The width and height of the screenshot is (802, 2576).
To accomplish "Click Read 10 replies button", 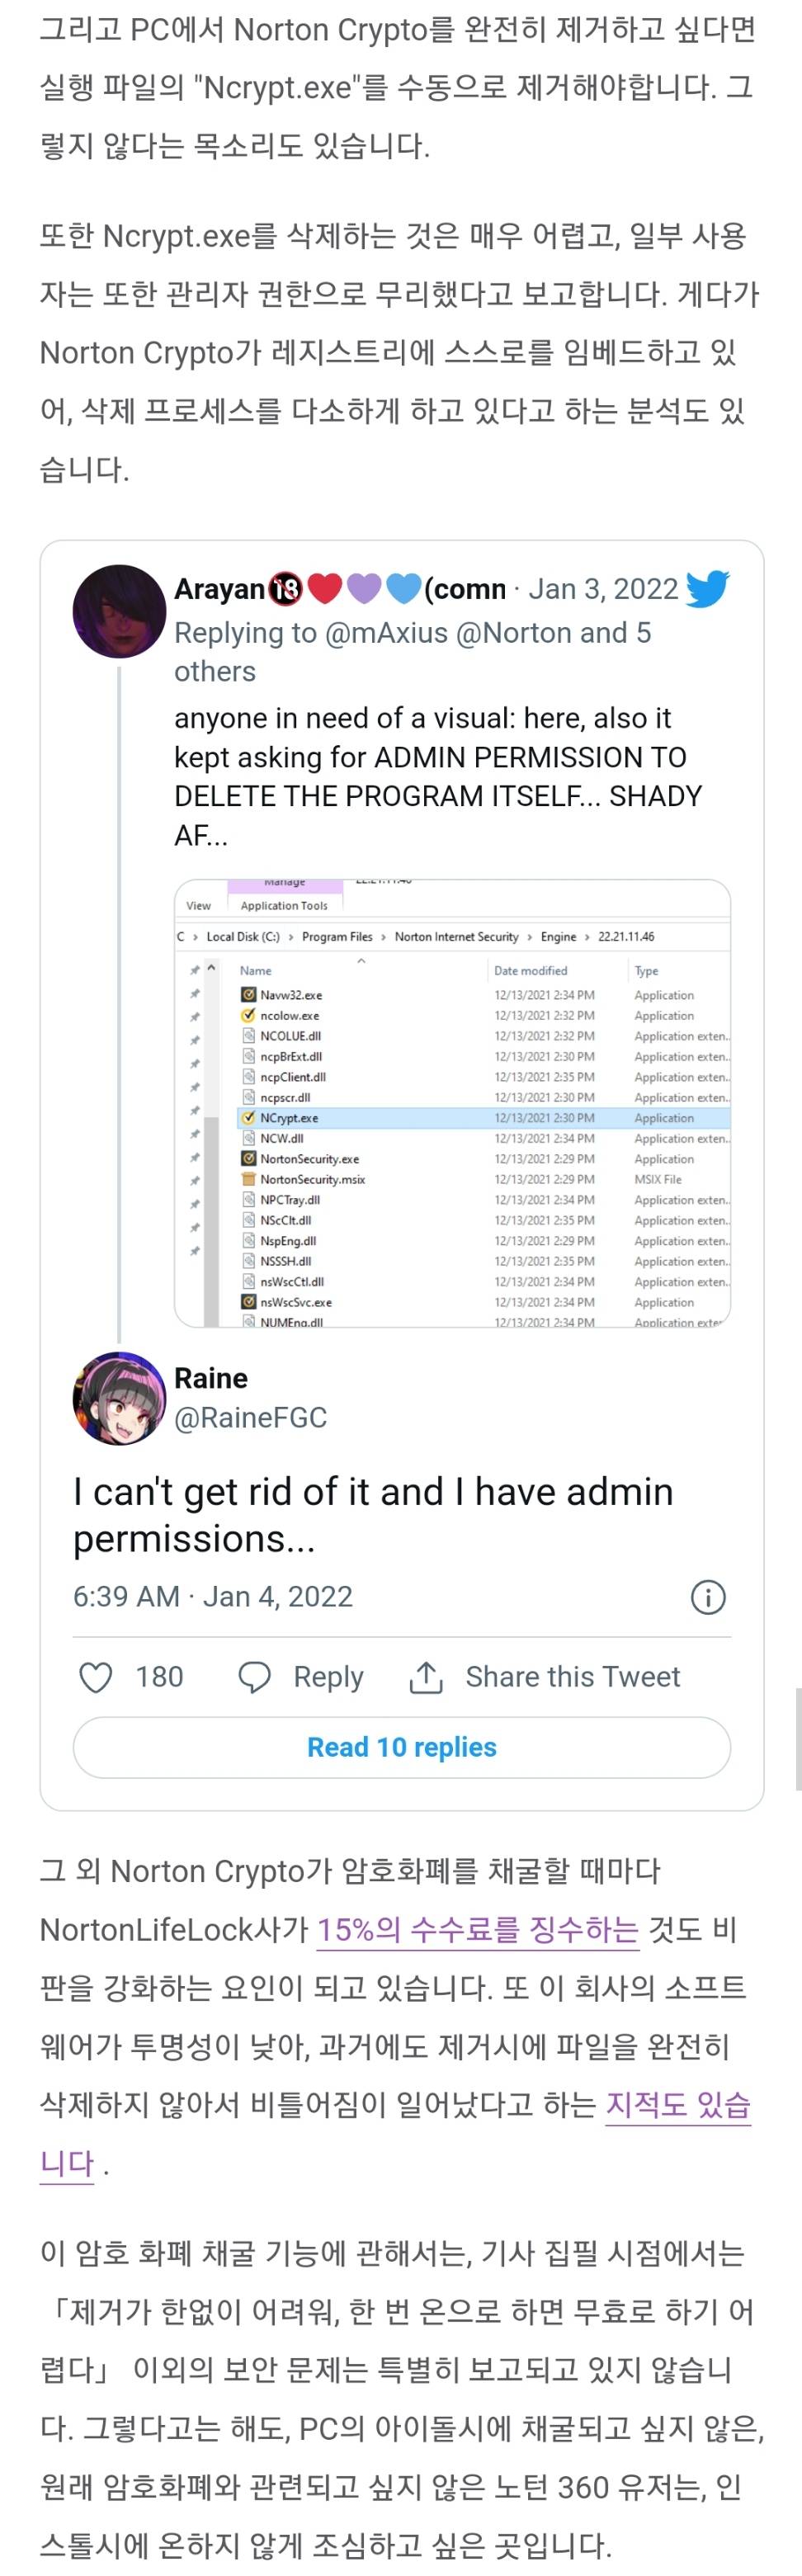I will (402, 1747).
